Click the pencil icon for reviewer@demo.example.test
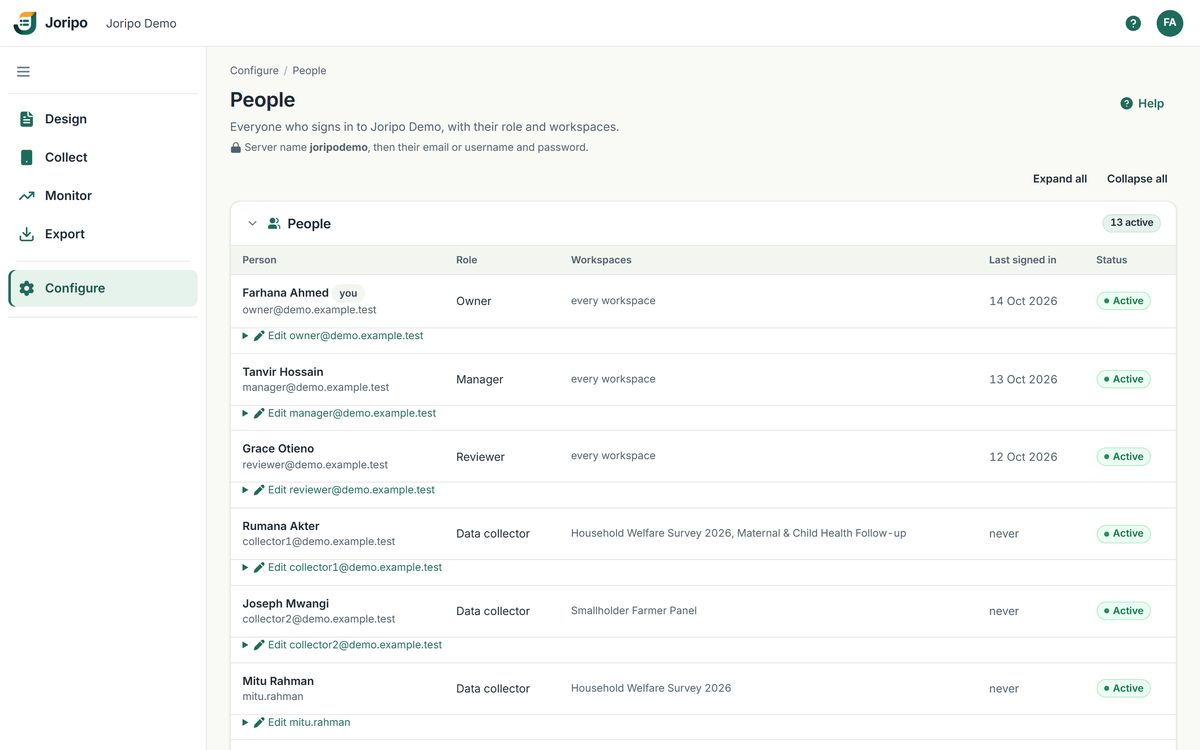 coord(259,490)
